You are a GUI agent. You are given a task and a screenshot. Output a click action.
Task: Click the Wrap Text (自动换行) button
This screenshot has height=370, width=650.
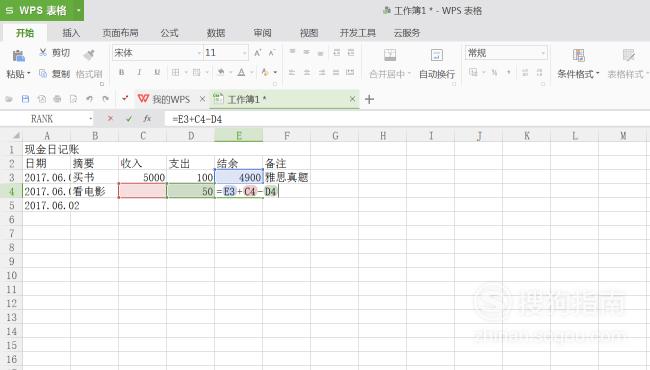(x=437, y=64)
